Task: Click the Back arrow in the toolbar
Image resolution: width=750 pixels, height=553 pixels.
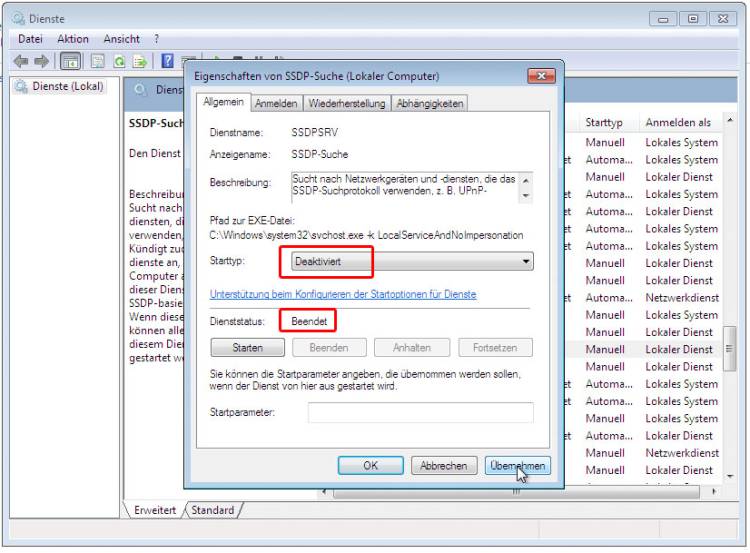Action: [20, 61]
